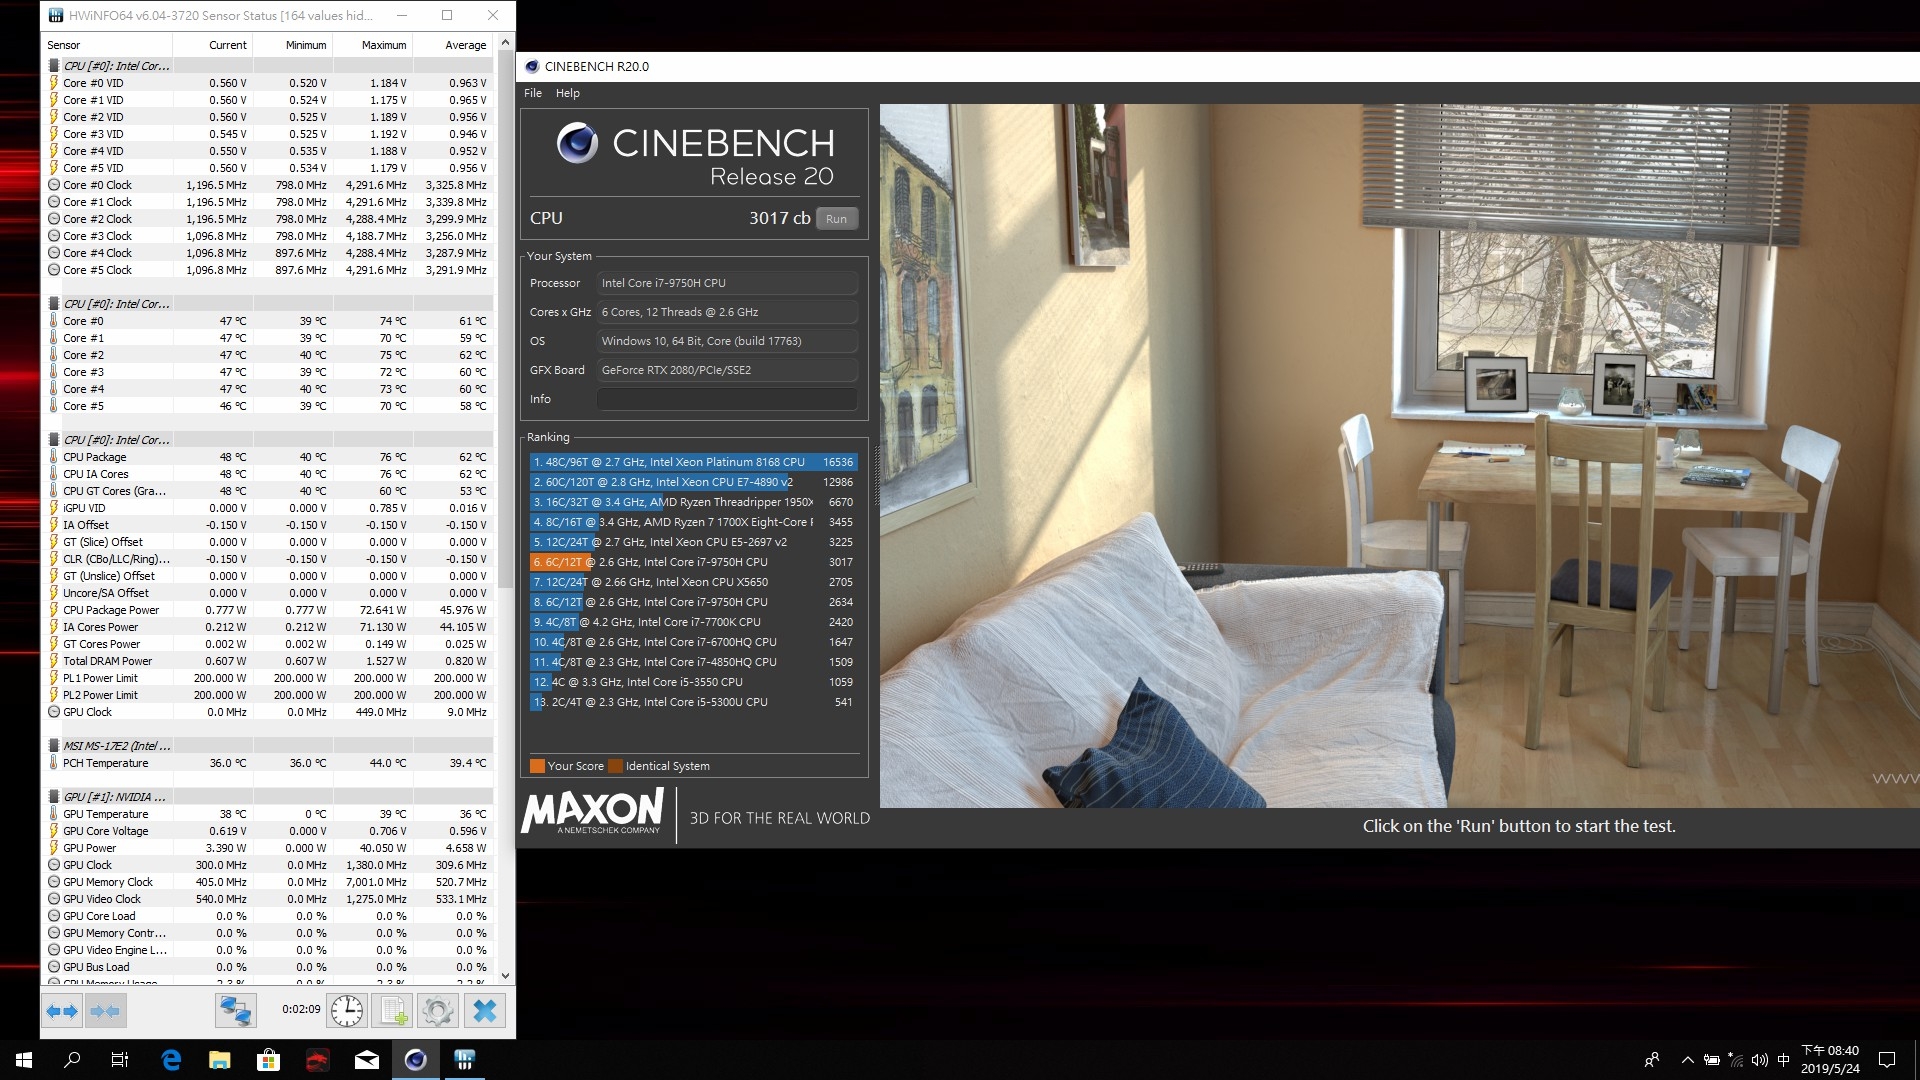The height and width of the screenshot is (1080, 1920).
Task: Click the Processor field Intel Core i7-9750H
Action: pos(727,283)
